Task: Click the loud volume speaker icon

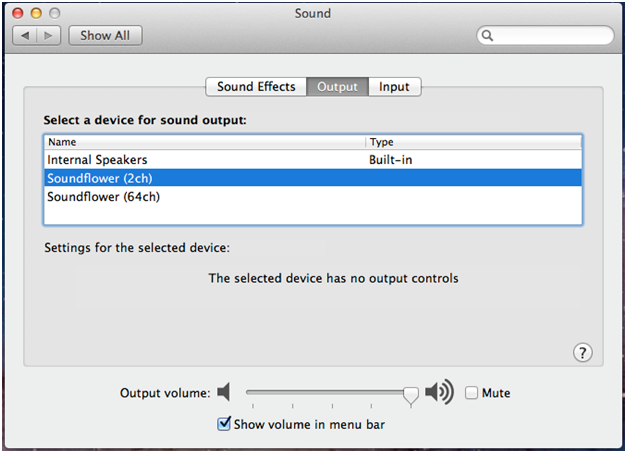Action: 439,392
